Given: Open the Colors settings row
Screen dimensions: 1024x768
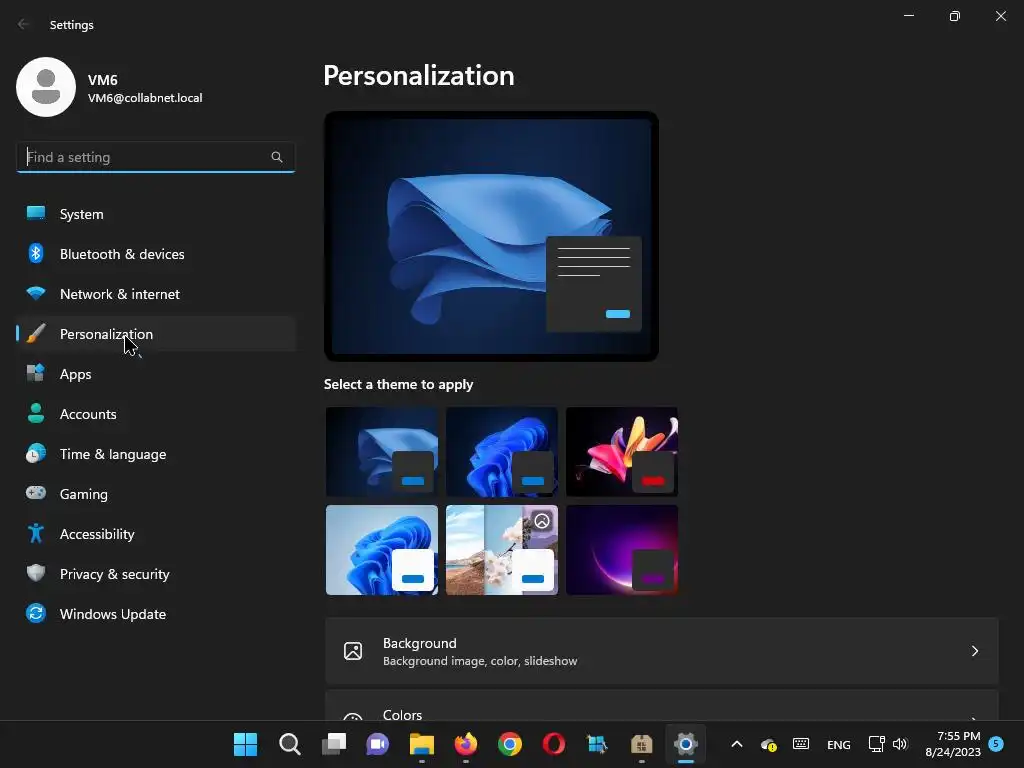Looking at the screenshot, I should coord(662,706).
